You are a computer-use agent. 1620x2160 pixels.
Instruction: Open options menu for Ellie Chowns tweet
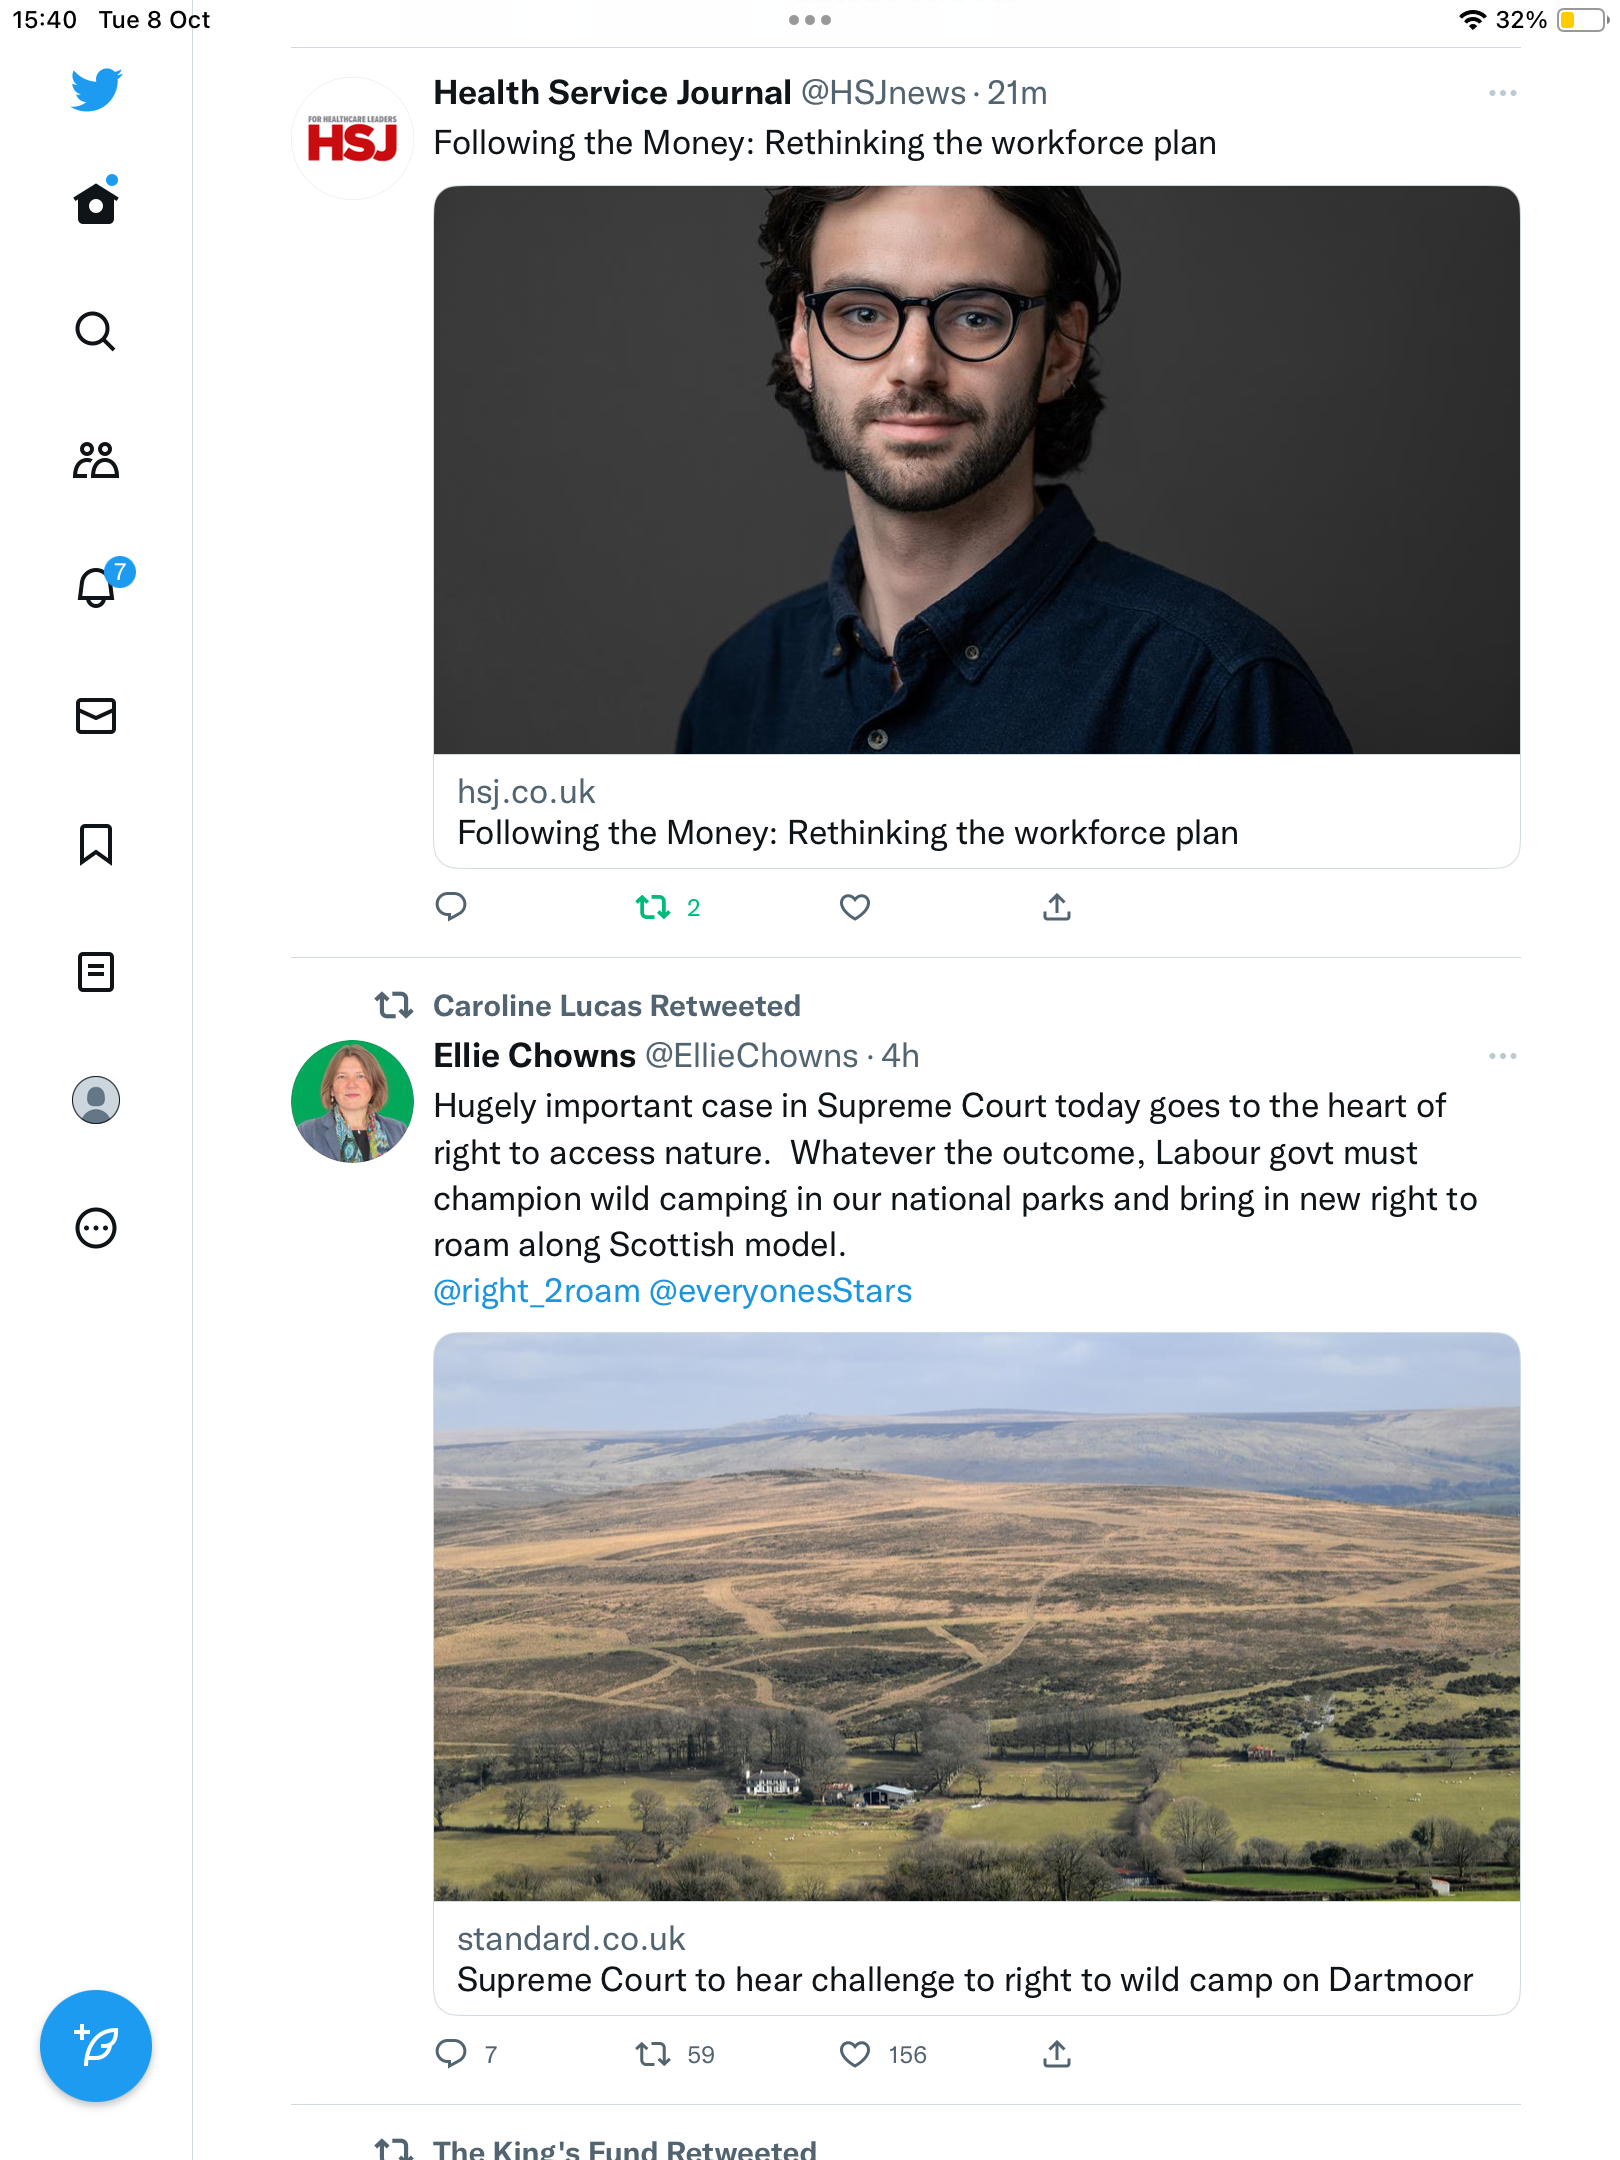click(x=1502, y=1056)
